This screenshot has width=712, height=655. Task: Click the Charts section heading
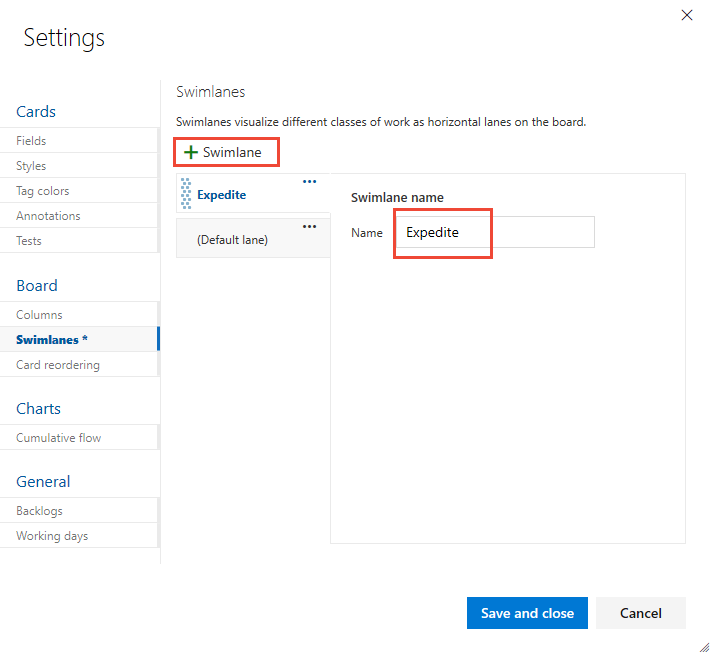pyautogui.click(x=38, y=409)
